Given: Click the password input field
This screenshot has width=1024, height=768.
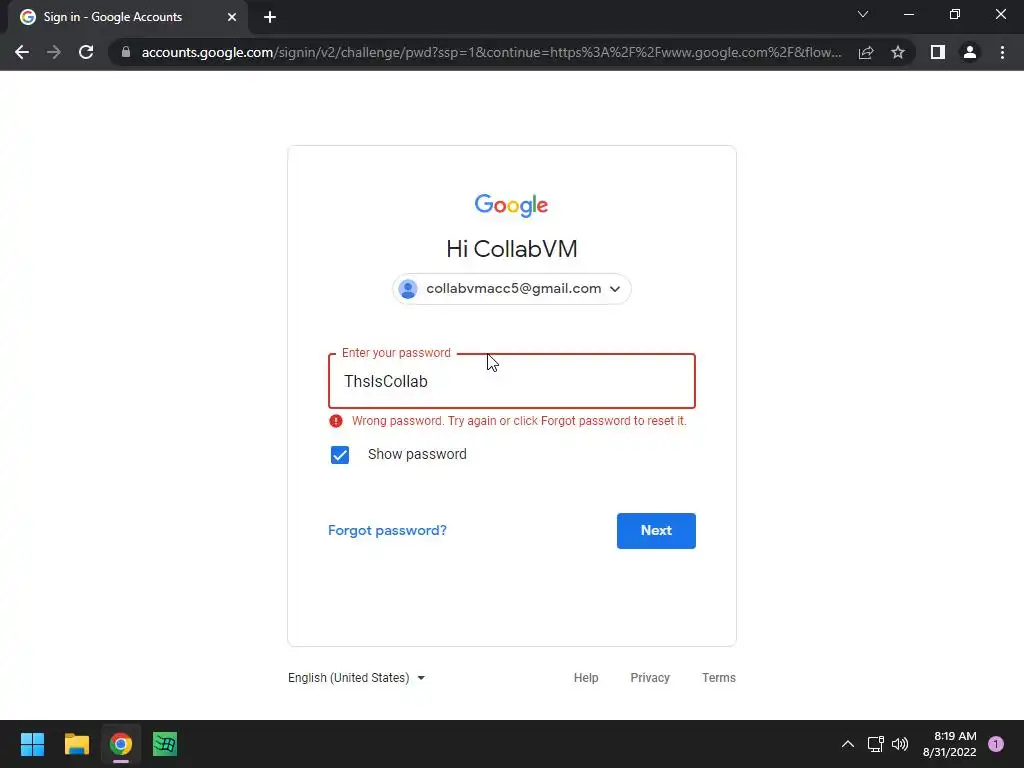Looking at the screenshot, I should [512, 381].
